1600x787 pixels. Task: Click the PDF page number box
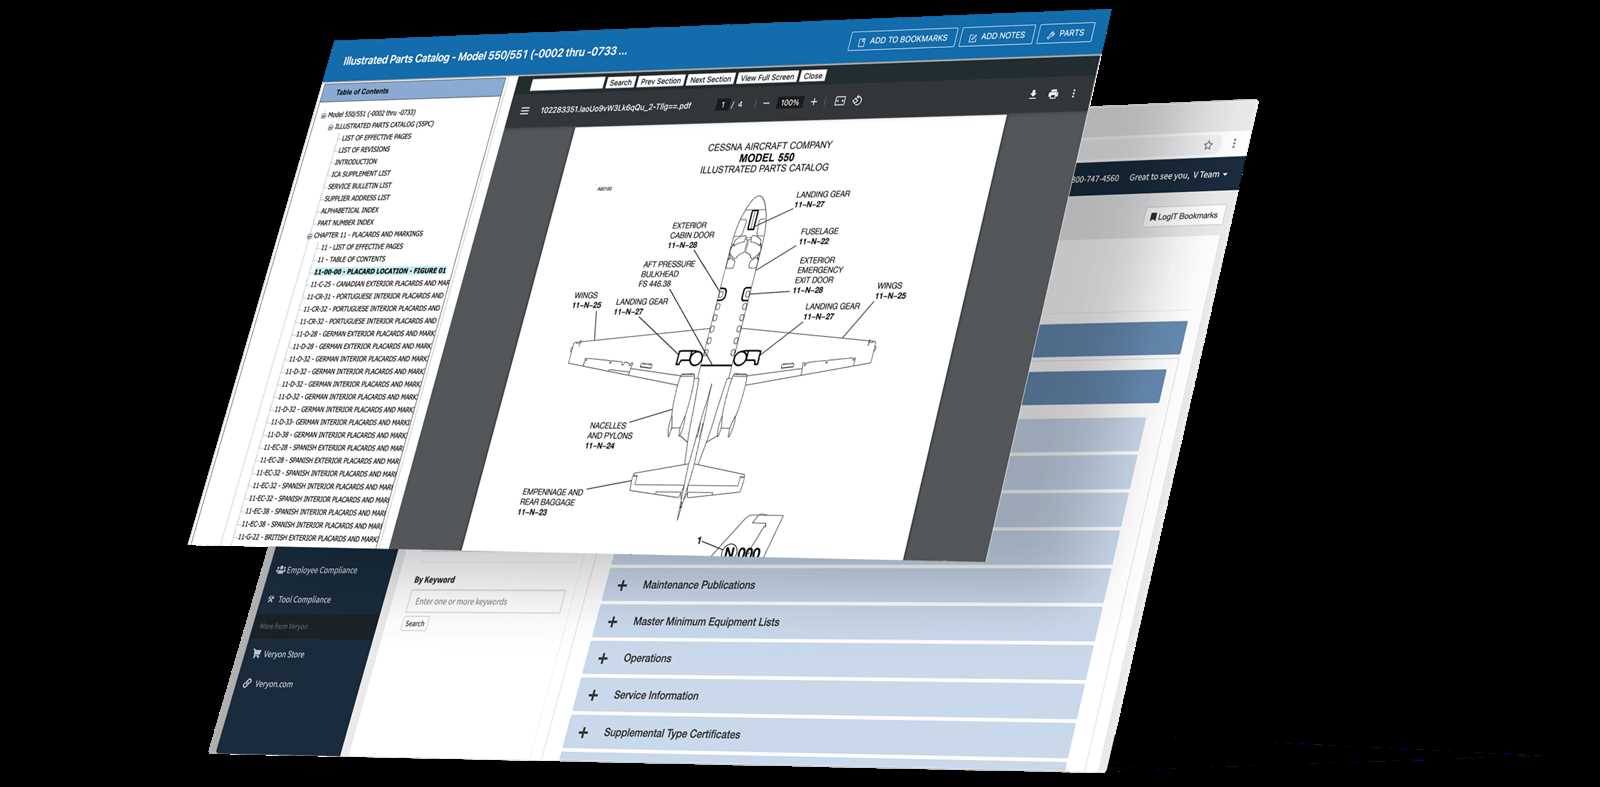click(722, 104)
